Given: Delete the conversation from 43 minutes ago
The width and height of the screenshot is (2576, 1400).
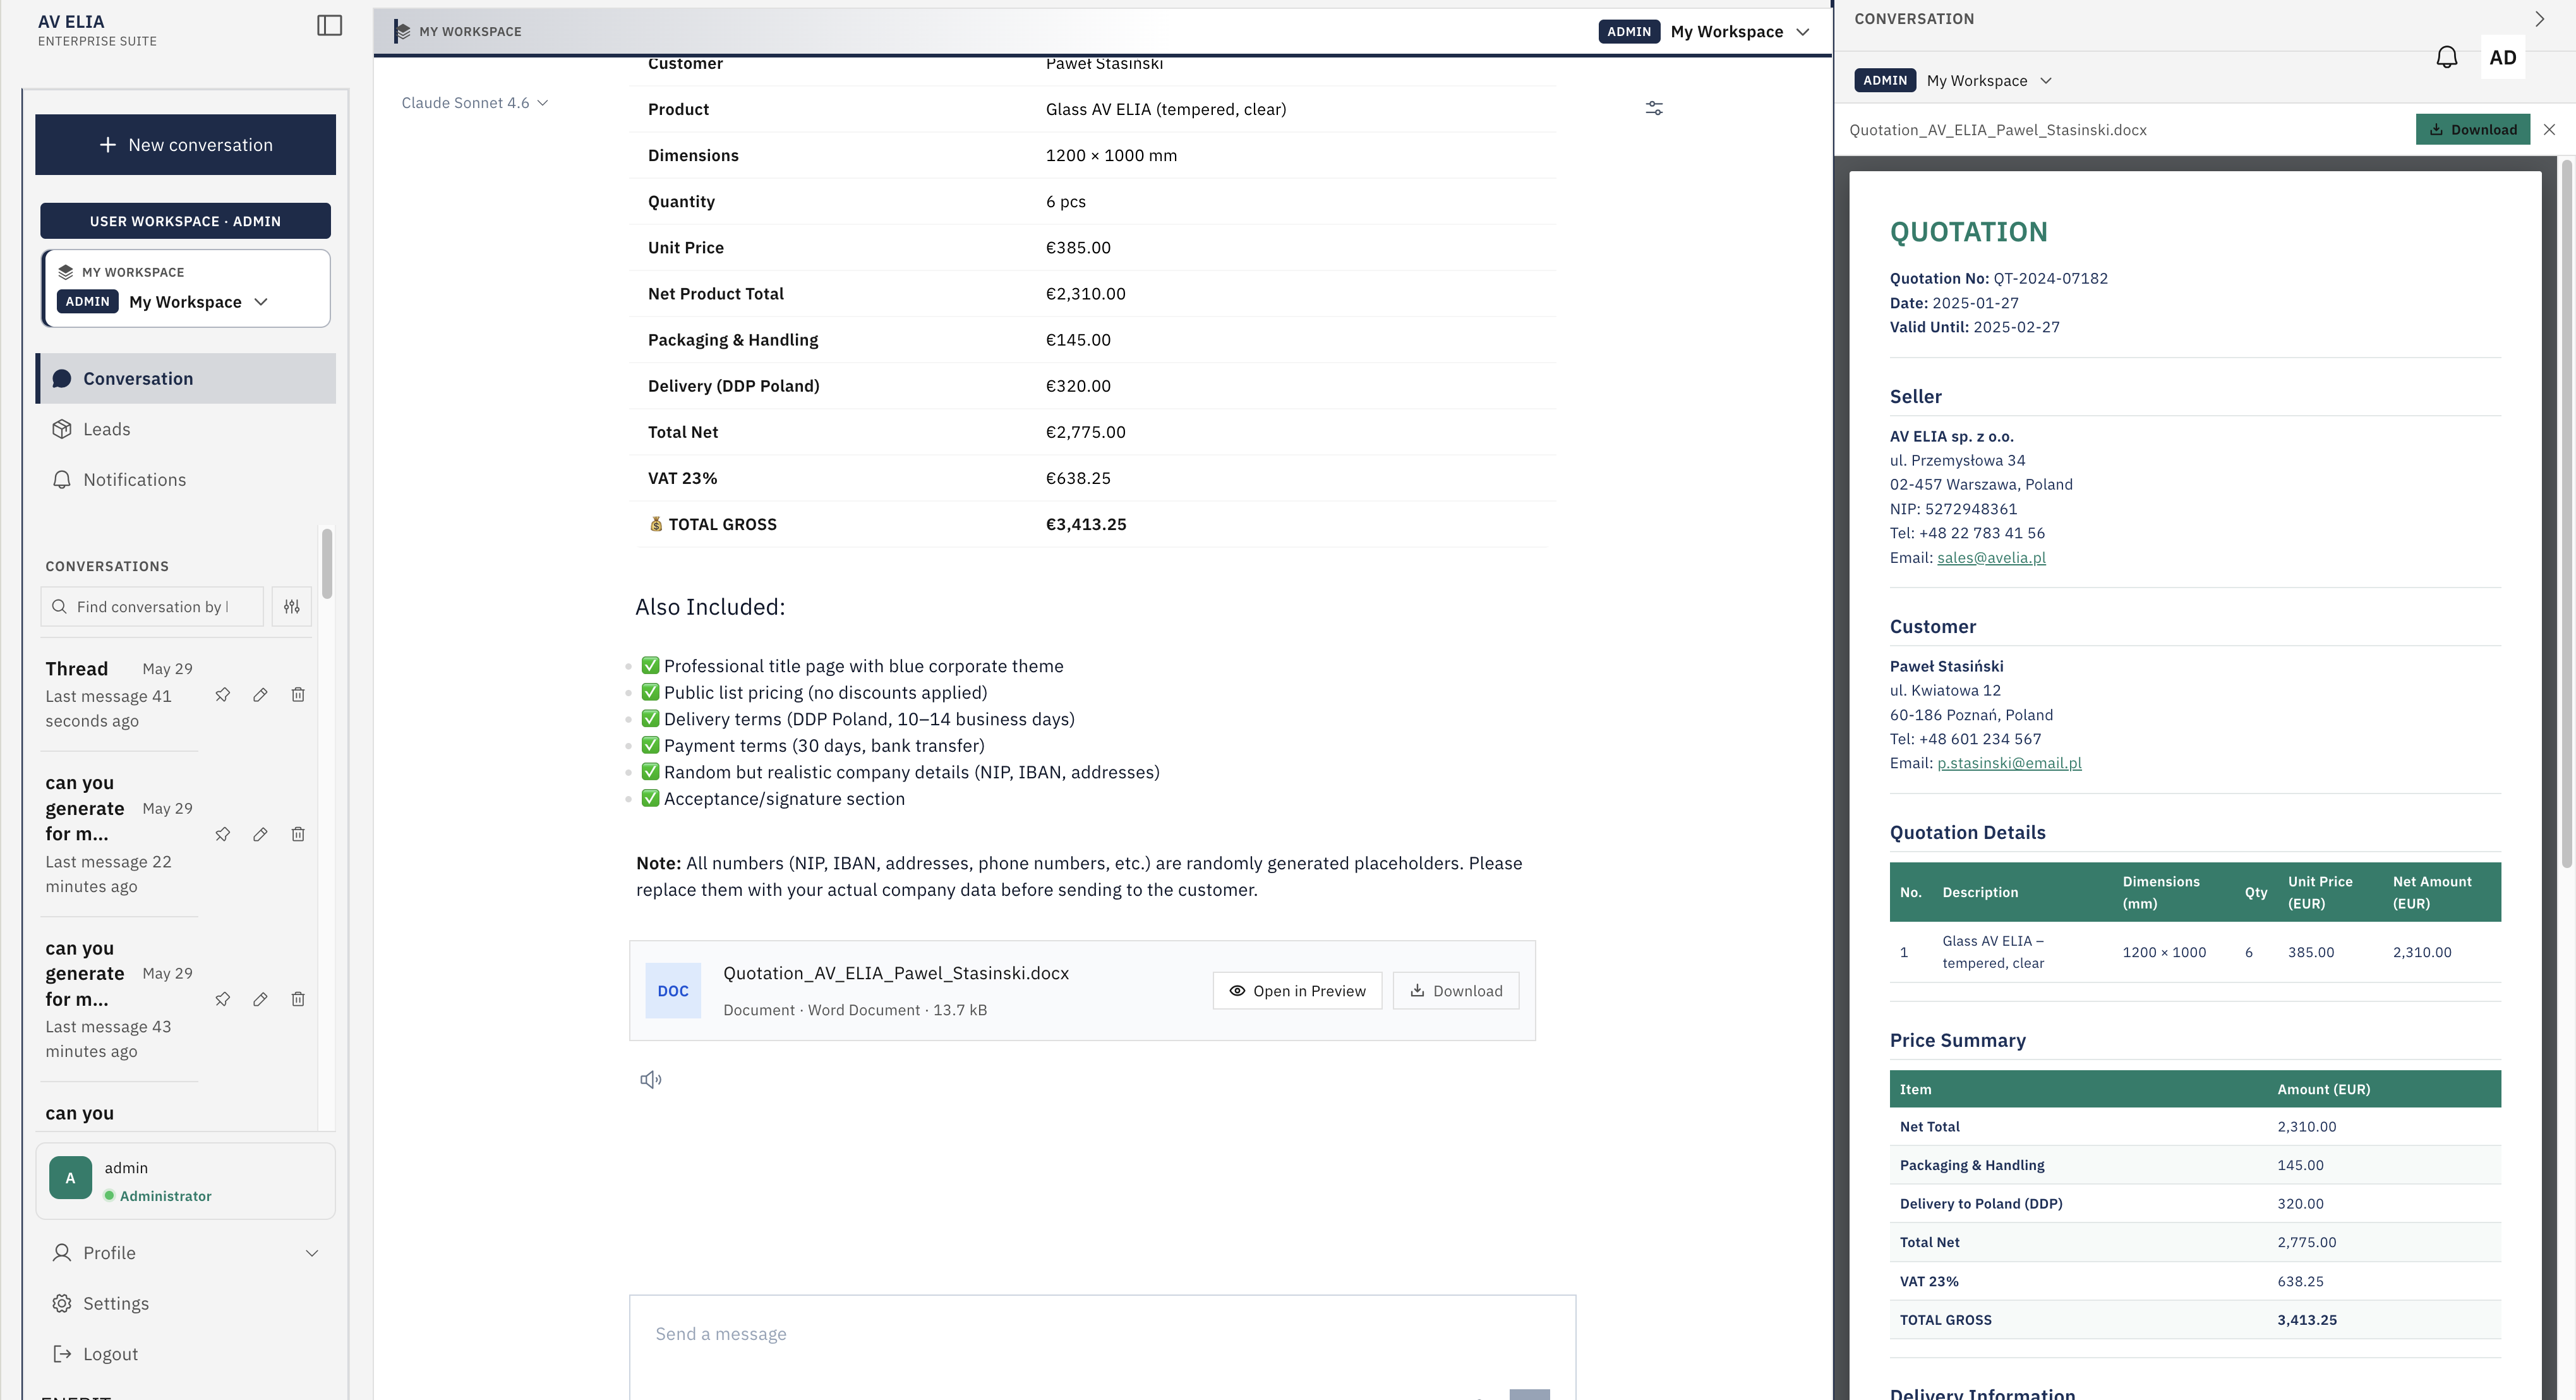Looking at the screenshot, I should (298, 1000).
